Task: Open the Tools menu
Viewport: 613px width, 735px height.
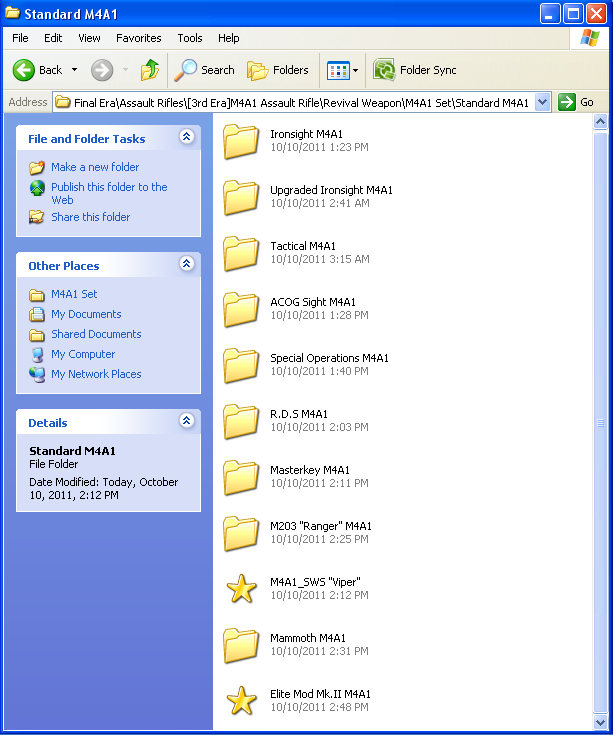Action: 190,38
